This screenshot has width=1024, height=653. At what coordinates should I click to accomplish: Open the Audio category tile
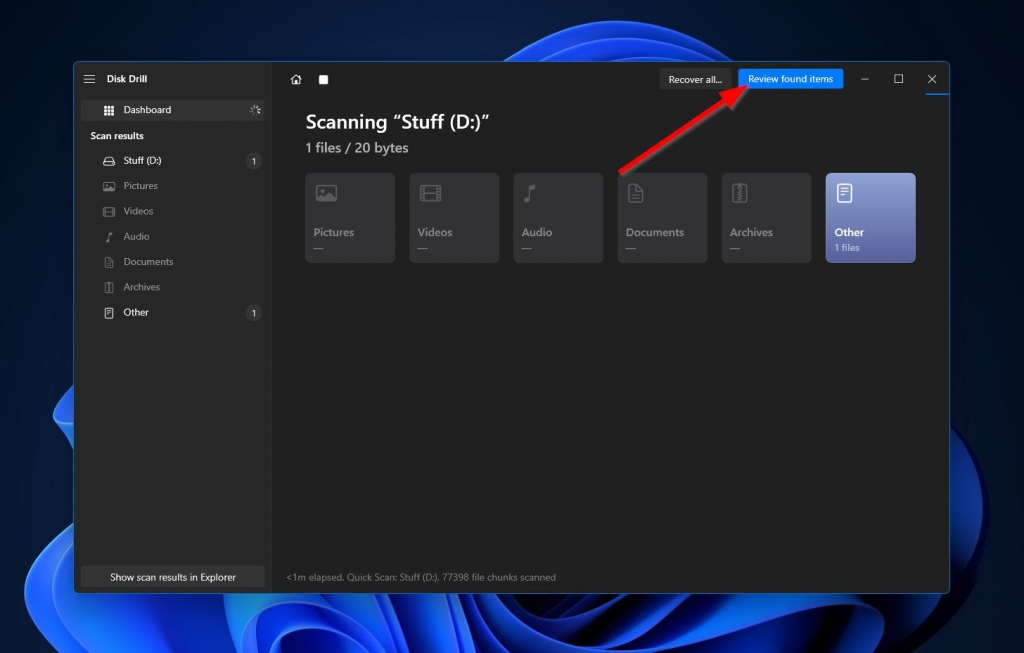coord(558,218)
